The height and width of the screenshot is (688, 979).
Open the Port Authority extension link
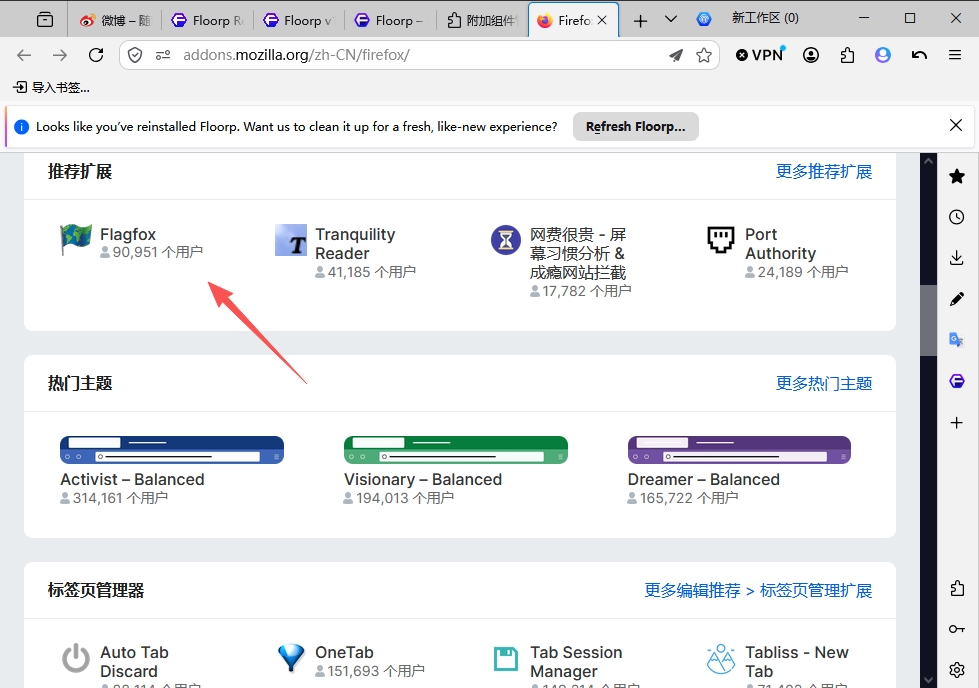coord(780,243)
